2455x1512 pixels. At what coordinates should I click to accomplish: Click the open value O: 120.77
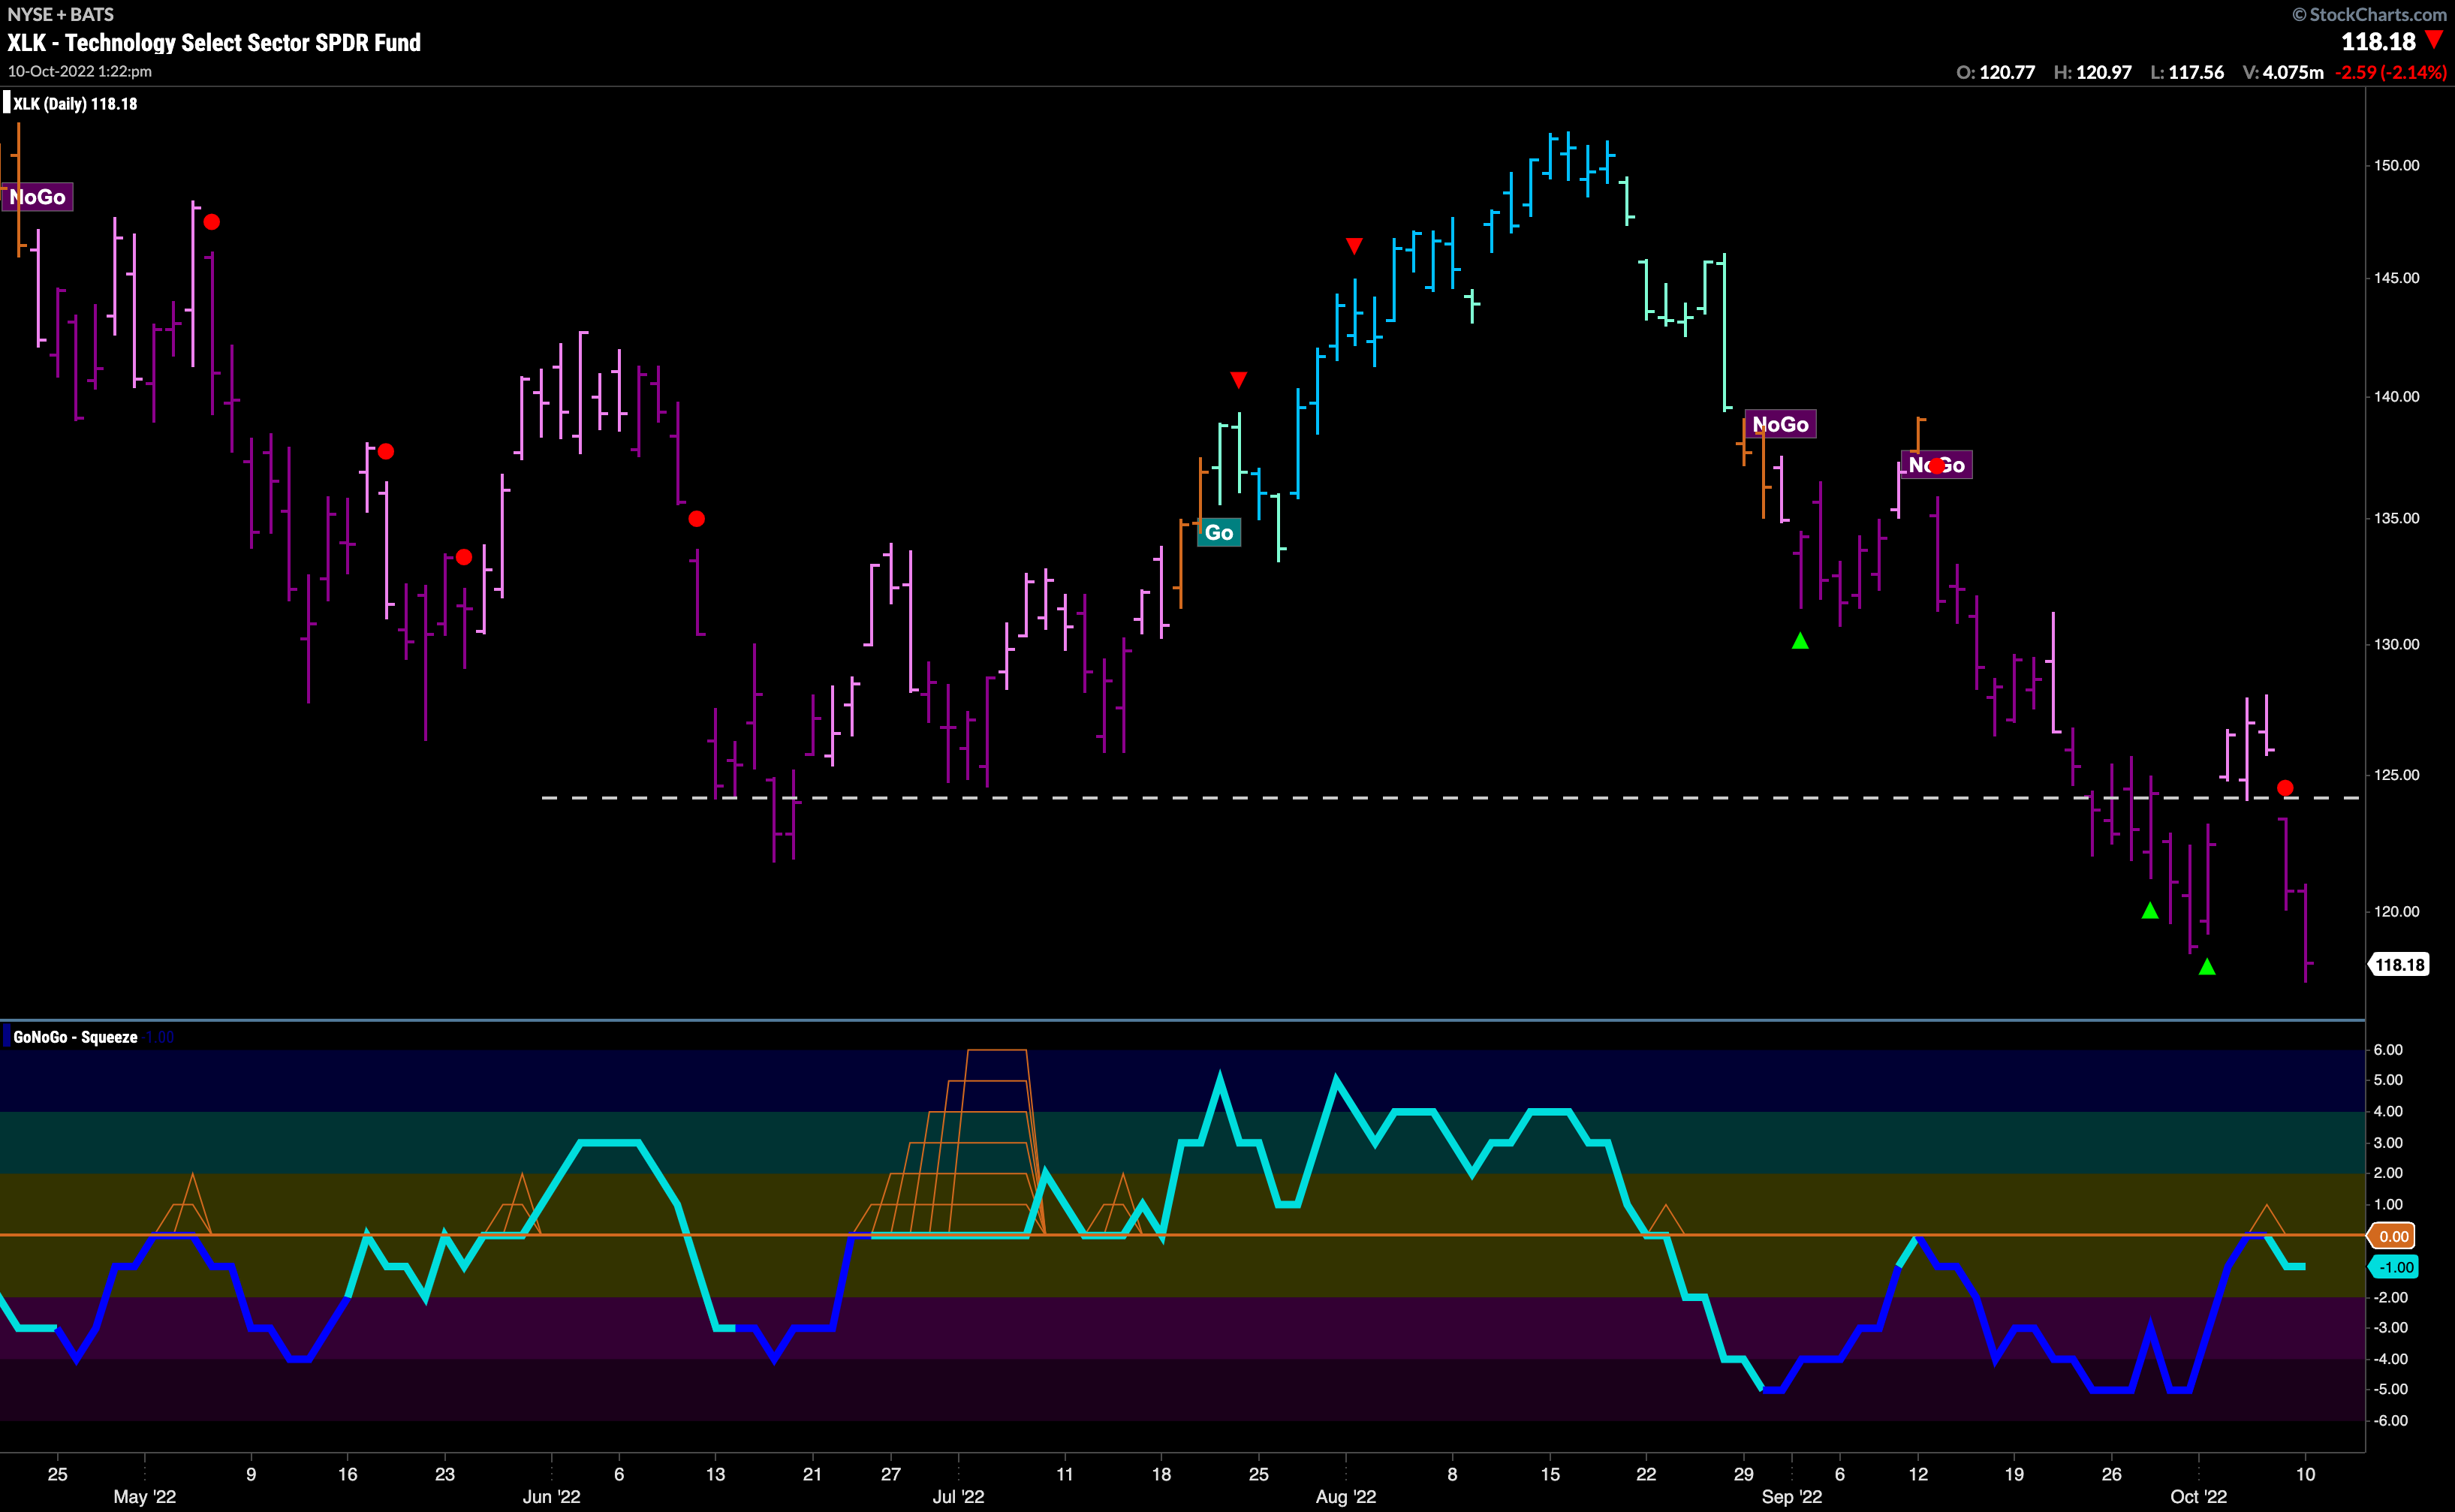(1995, 72)
